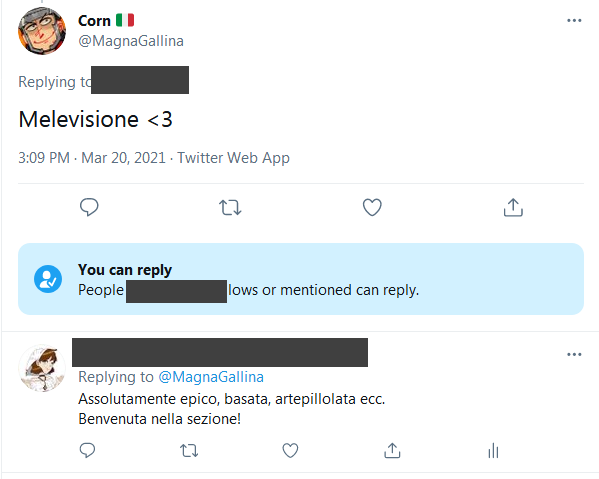
Task: Click the Twitter Web App source label
Action: (x=233, y=158)
